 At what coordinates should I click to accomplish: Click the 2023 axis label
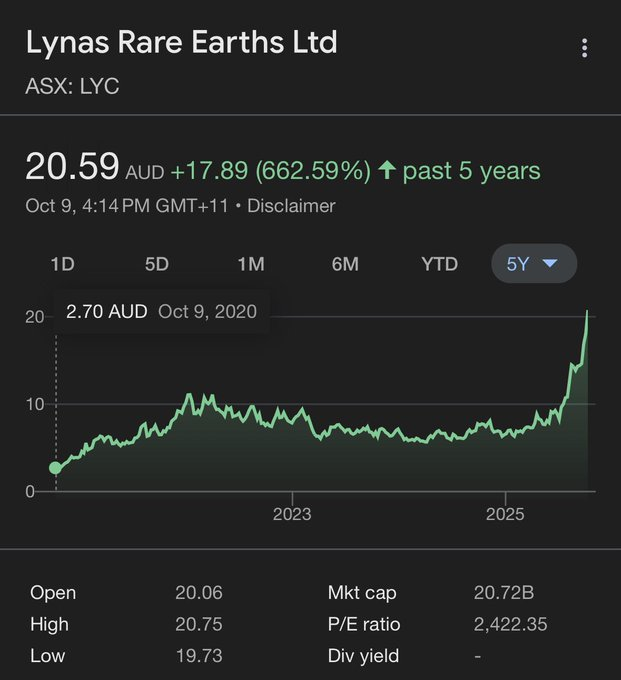[x=292, y=514]
